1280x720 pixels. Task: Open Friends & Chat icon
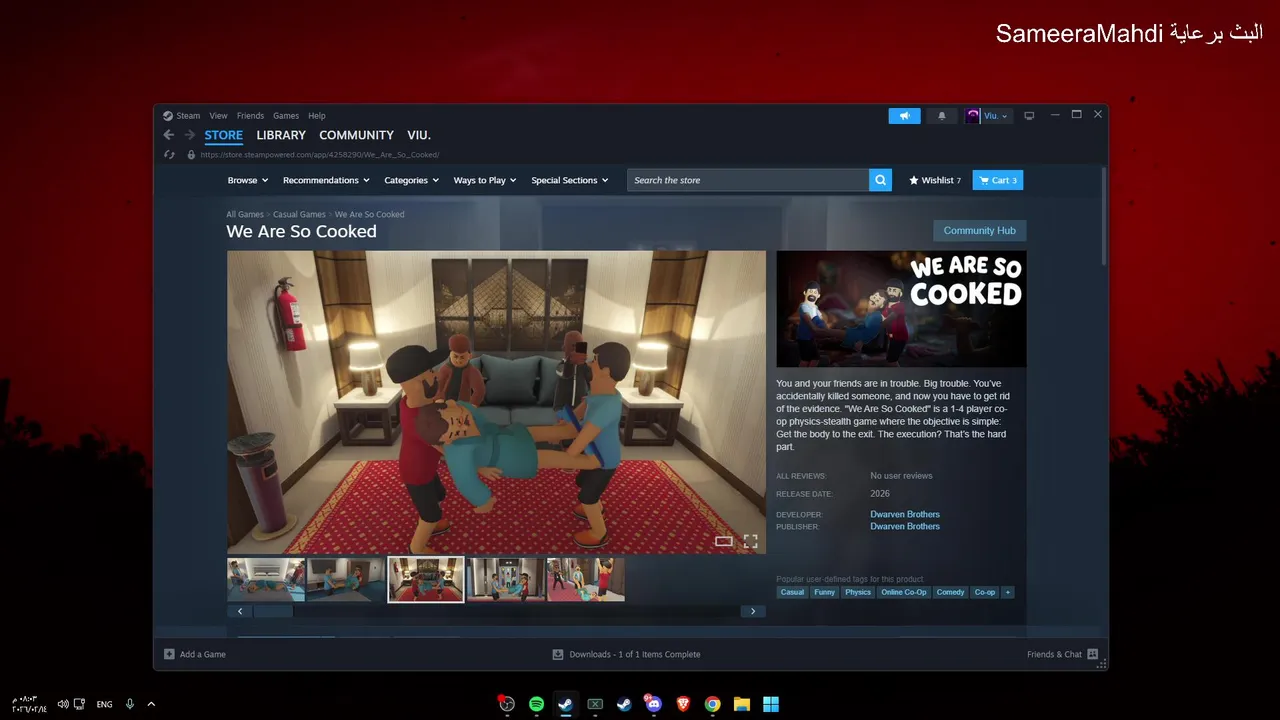[x=1092, y=654]
